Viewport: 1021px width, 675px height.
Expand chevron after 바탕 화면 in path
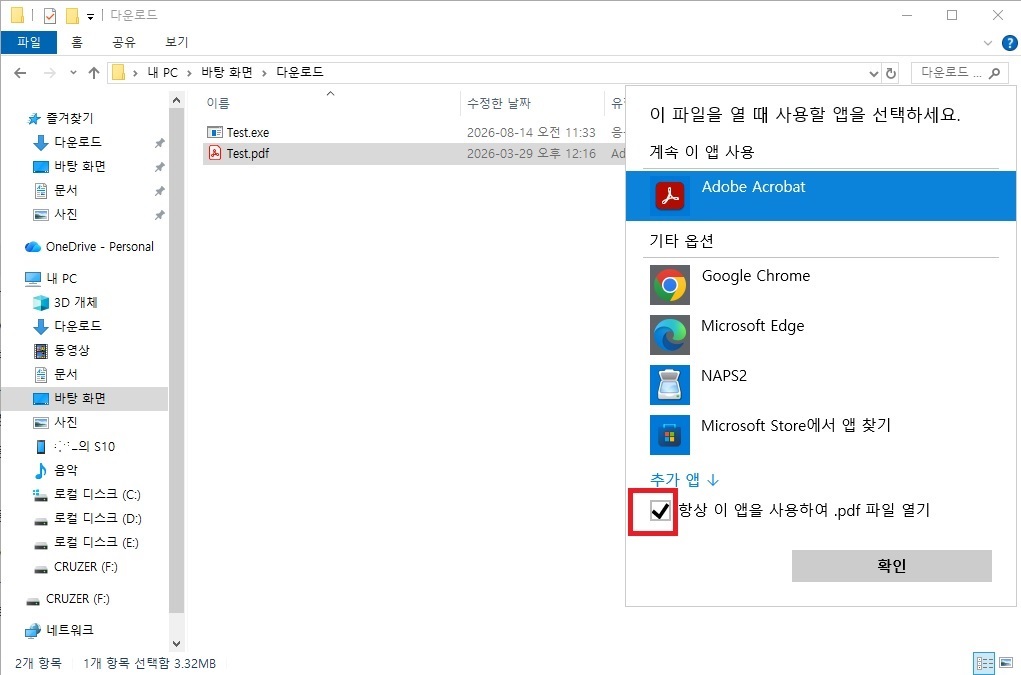pyautogui.click(x=264, y=73)
